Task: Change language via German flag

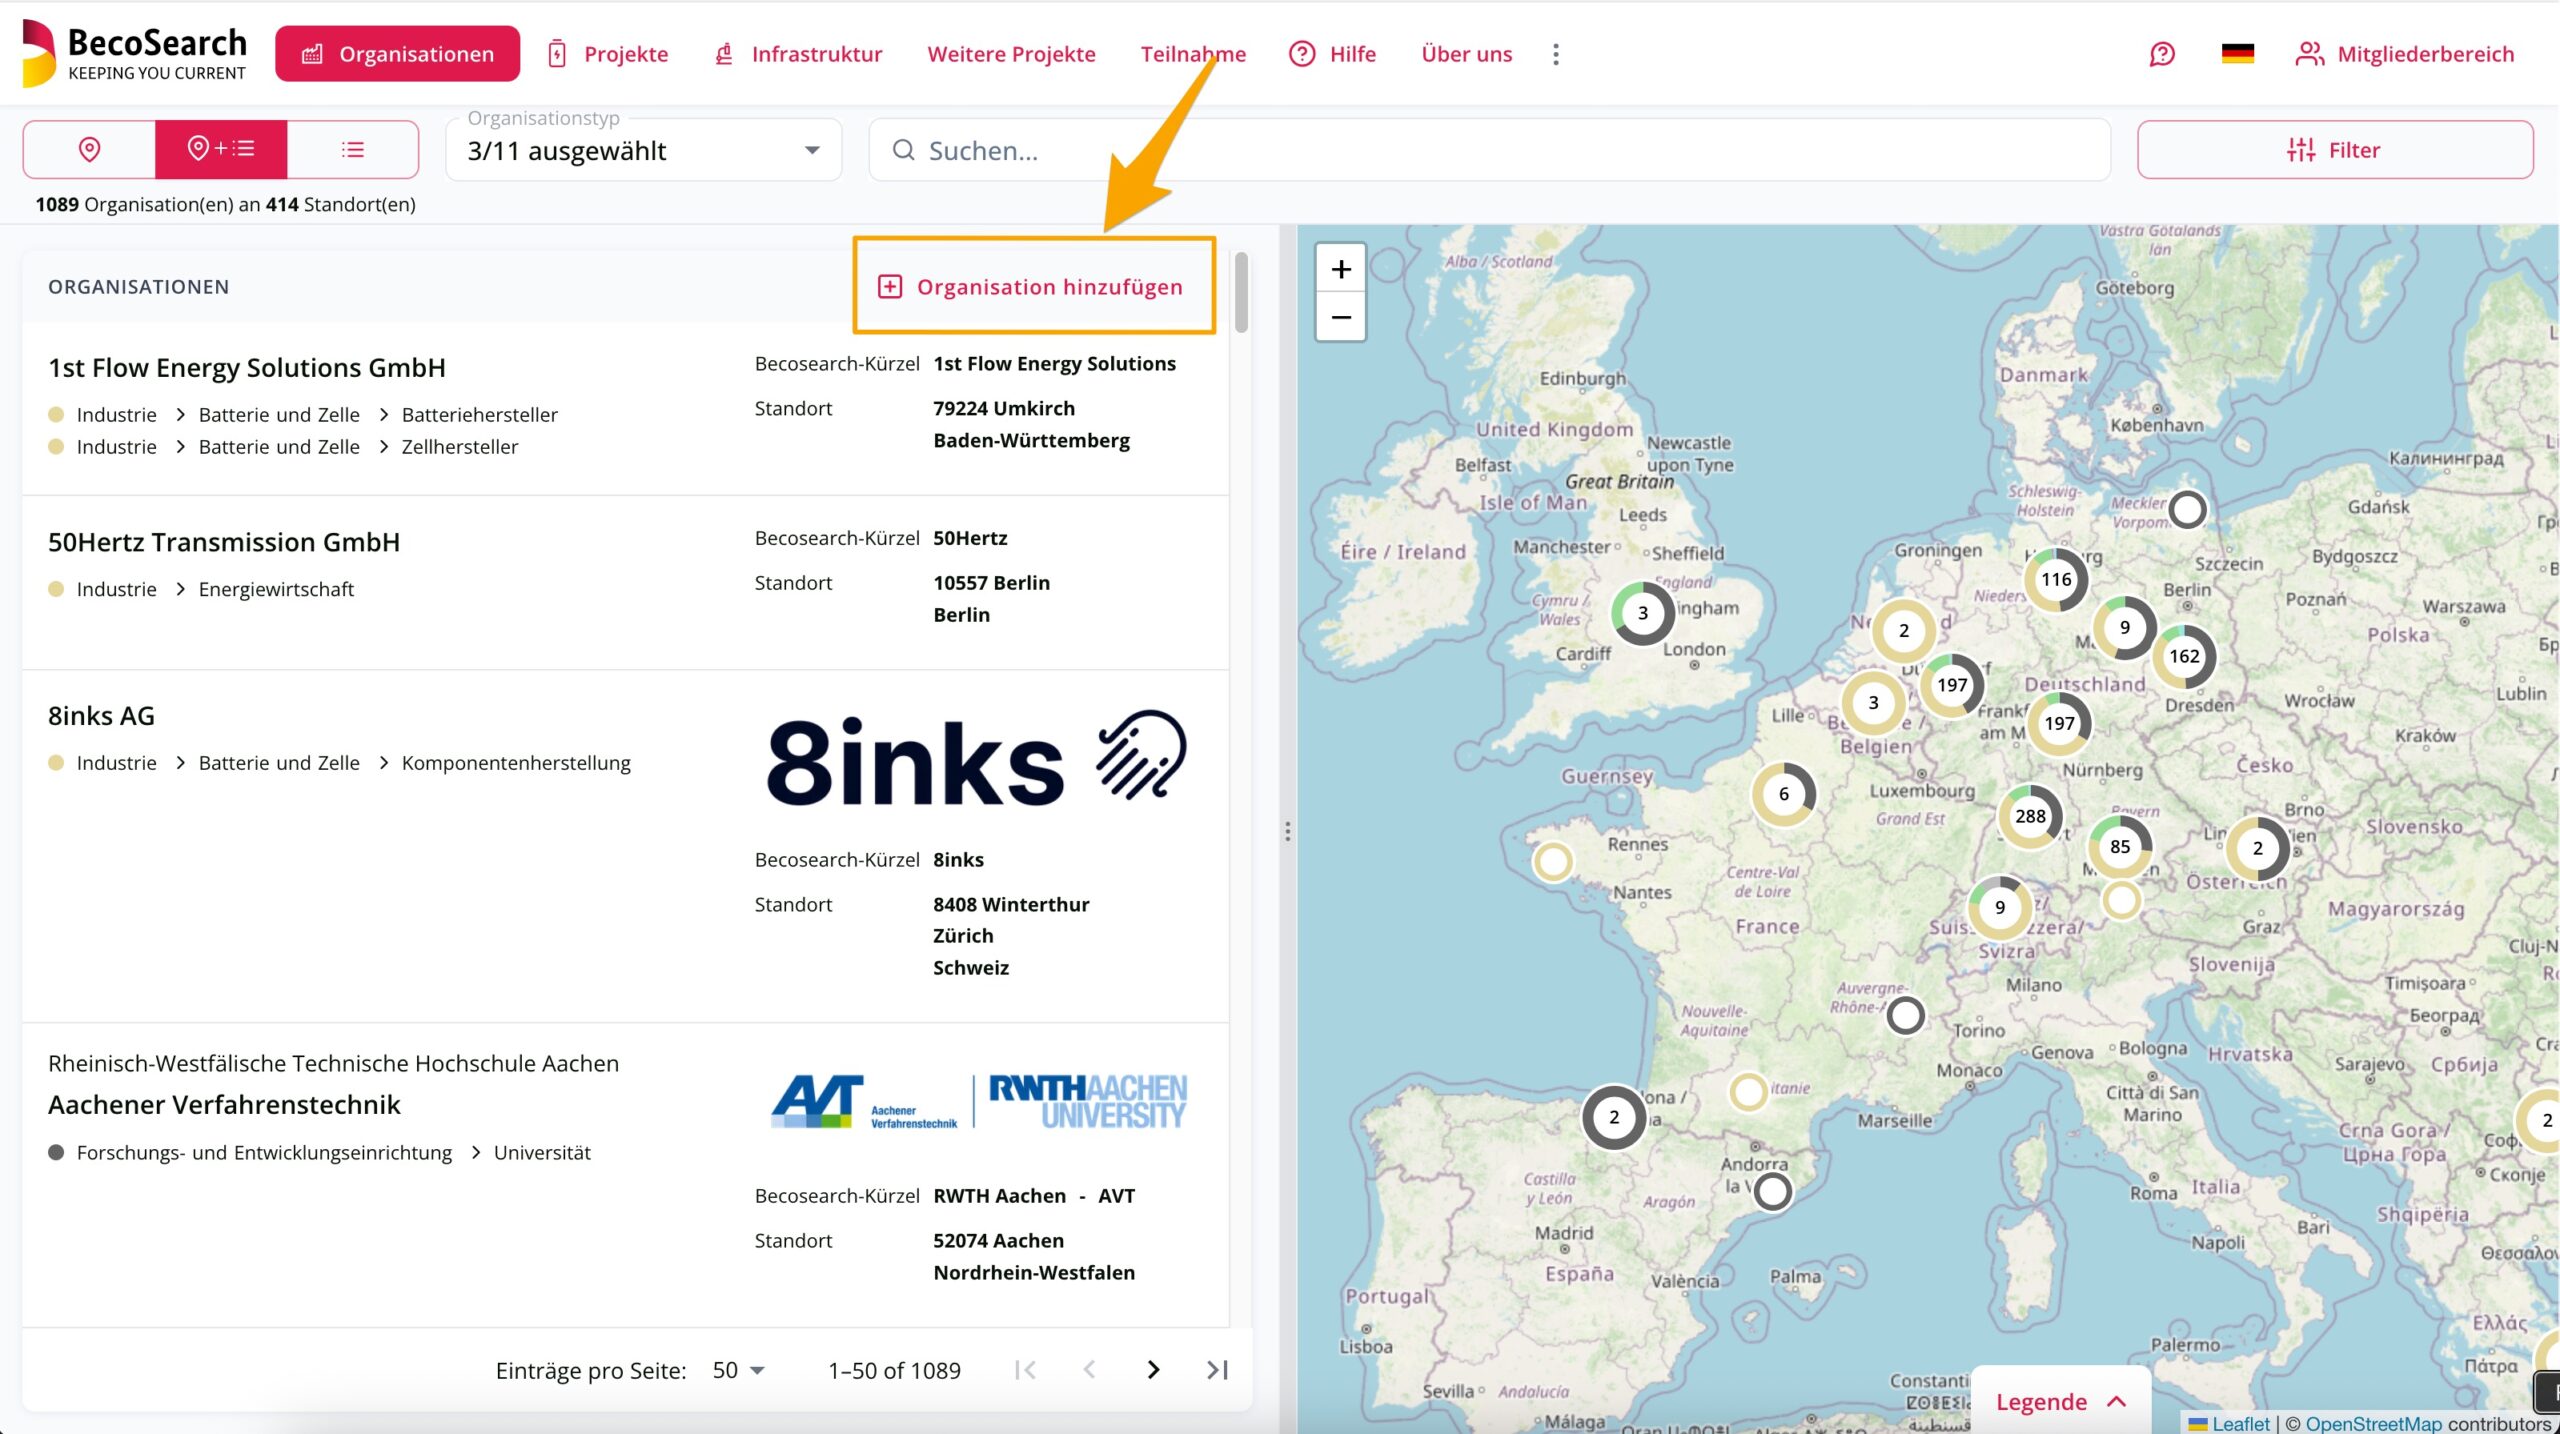Action: [x=2237, y=54]
